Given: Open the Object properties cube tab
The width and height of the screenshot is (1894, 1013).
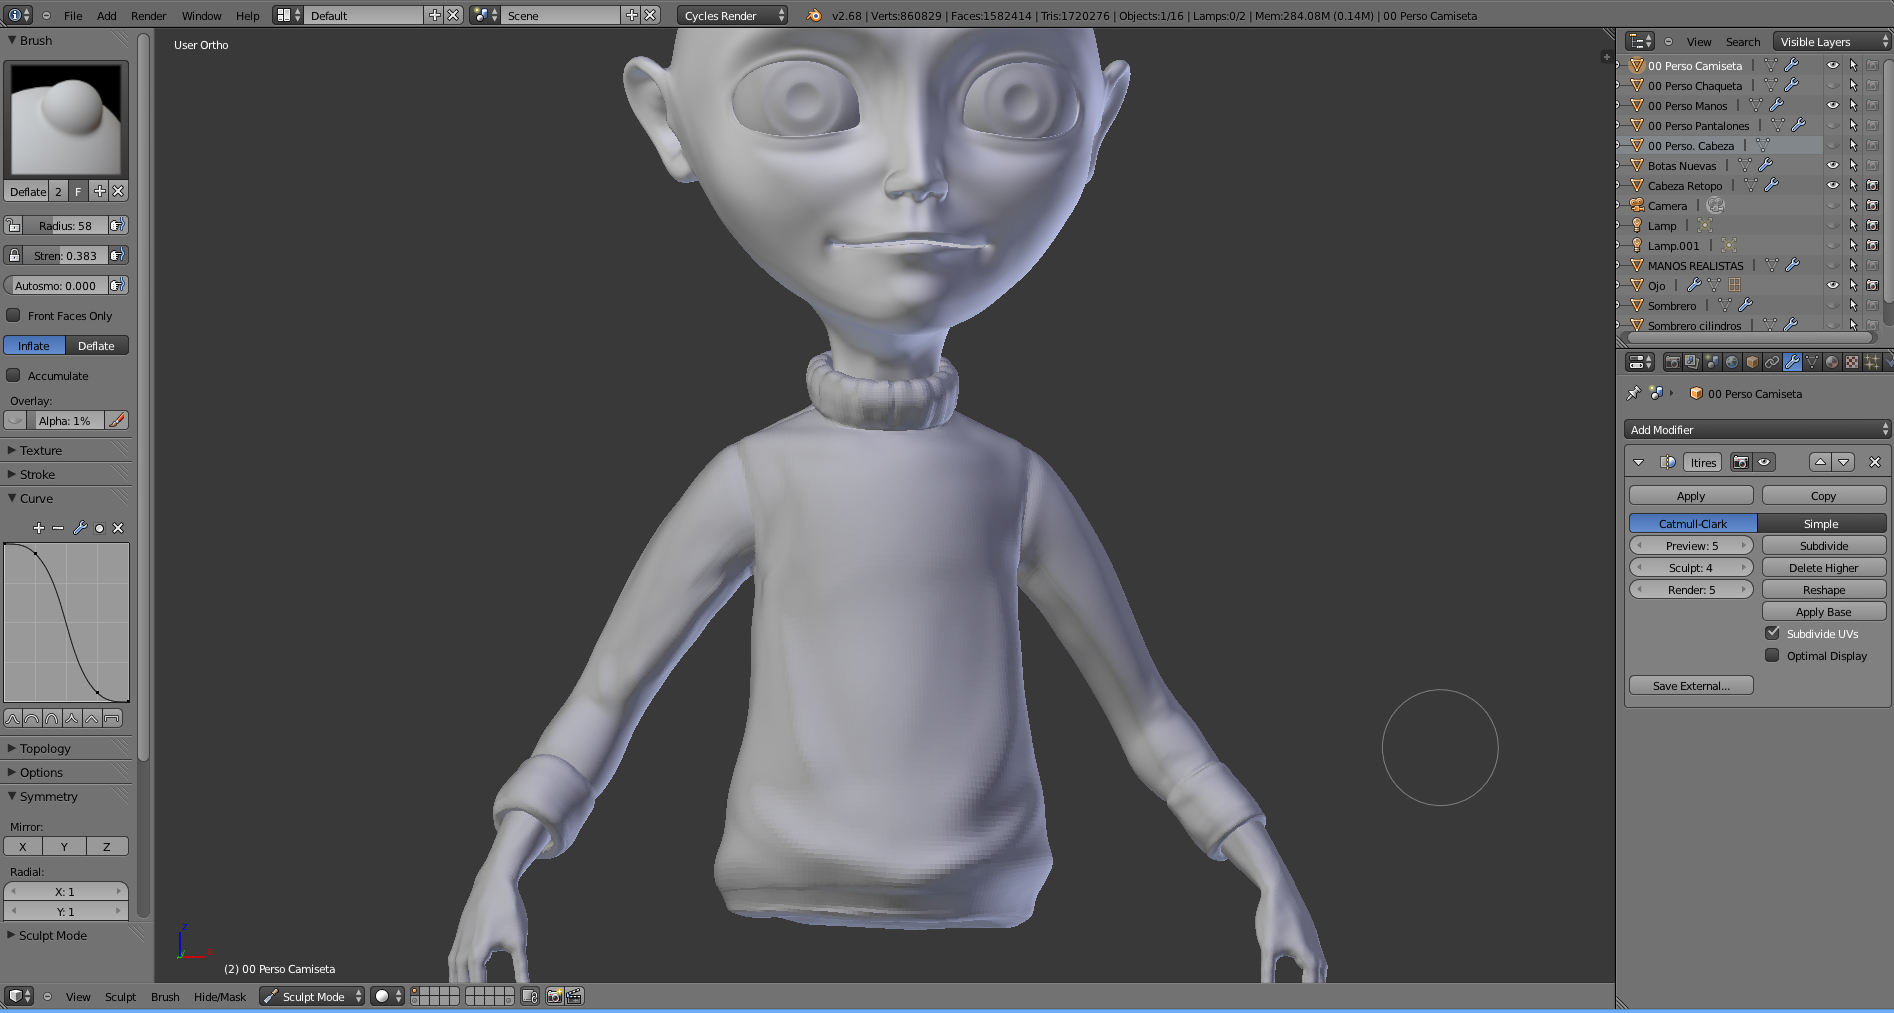Looking at the screenshot, I should 1752,362.
